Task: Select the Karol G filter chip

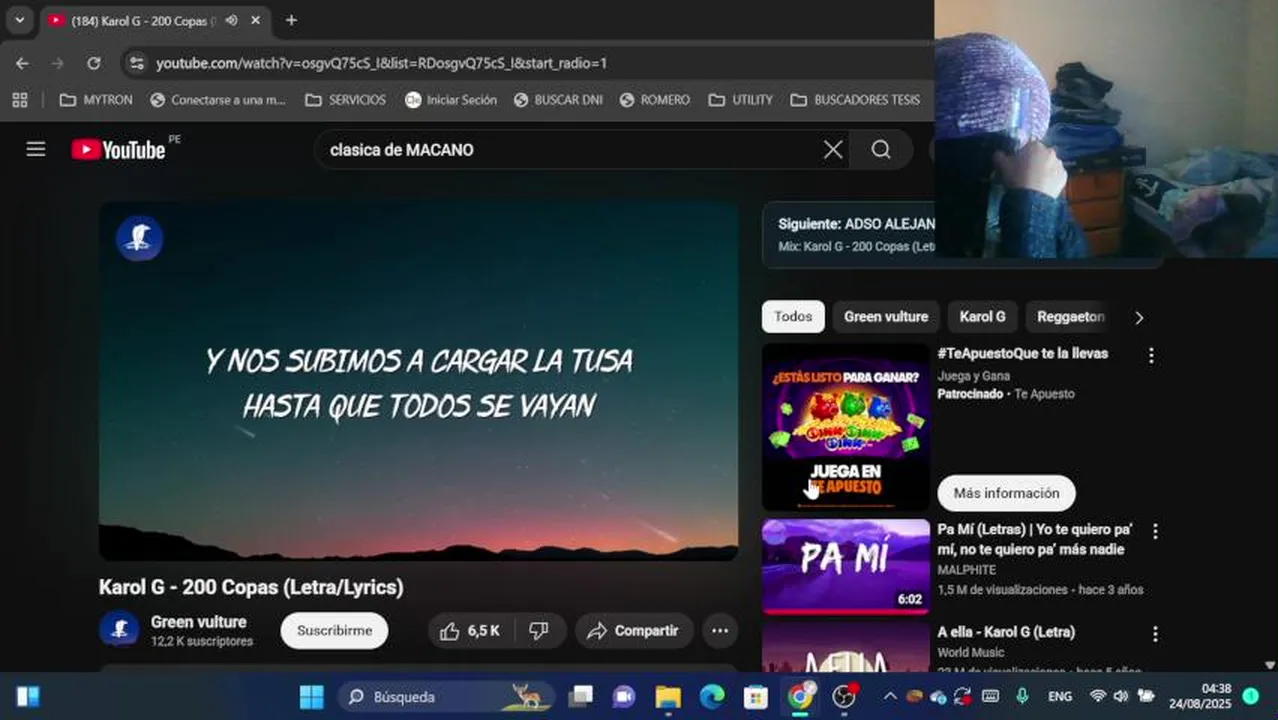Action: coord(982,317)
